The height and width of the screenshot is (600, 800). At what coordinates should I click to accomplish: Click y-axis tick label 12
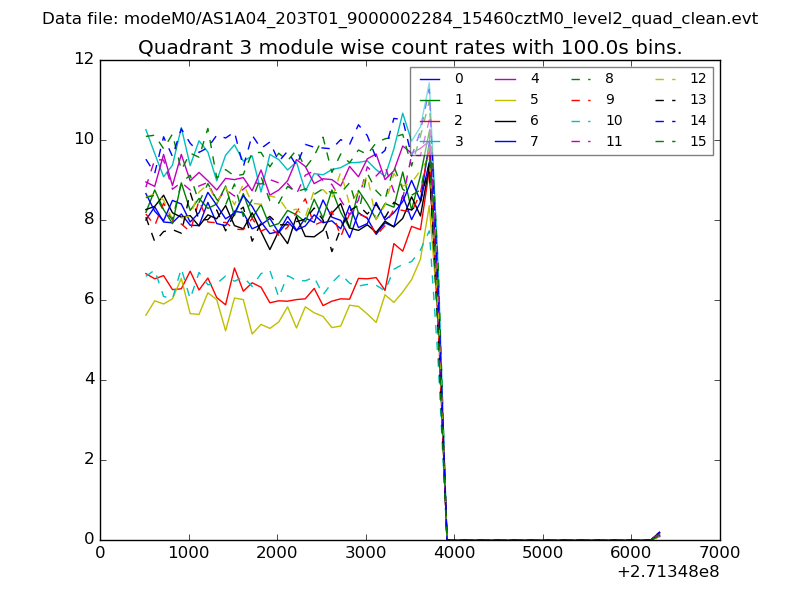coord(84,60)
